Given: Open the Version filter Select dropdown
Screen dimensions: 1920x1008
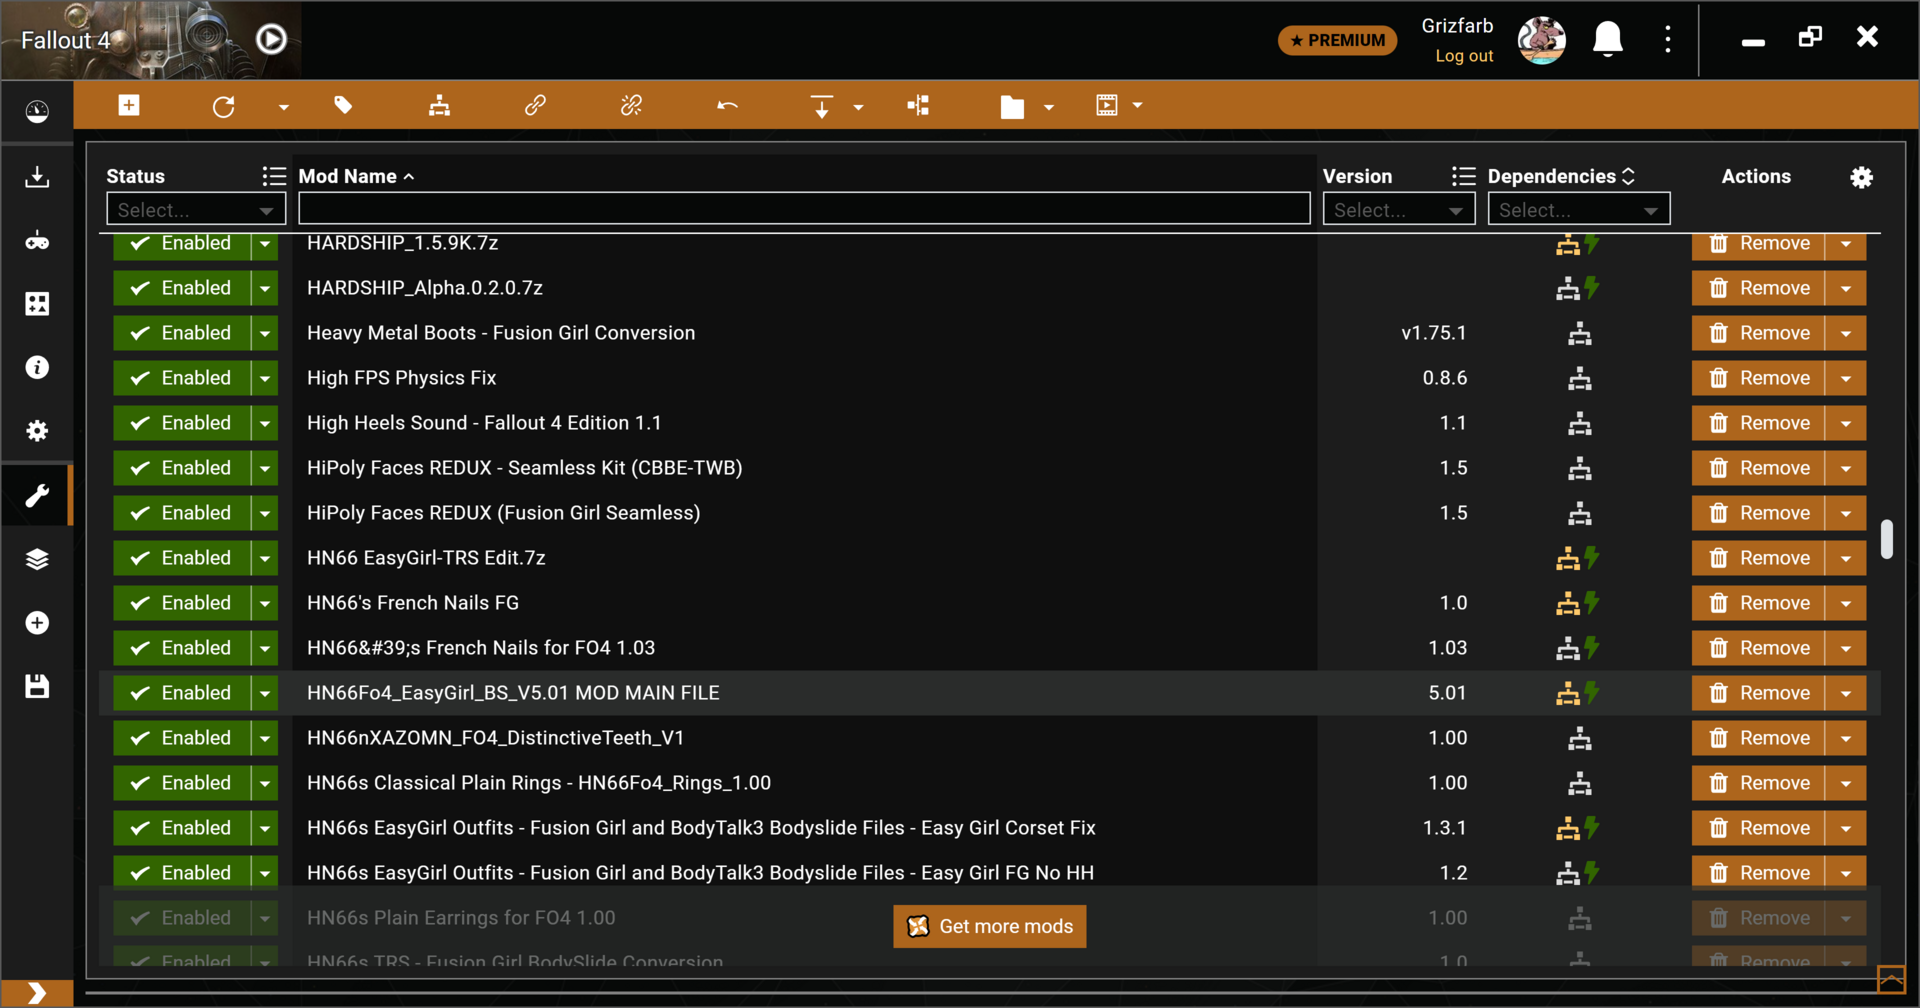Looking at the screenshot, I should pos(1398,210).
